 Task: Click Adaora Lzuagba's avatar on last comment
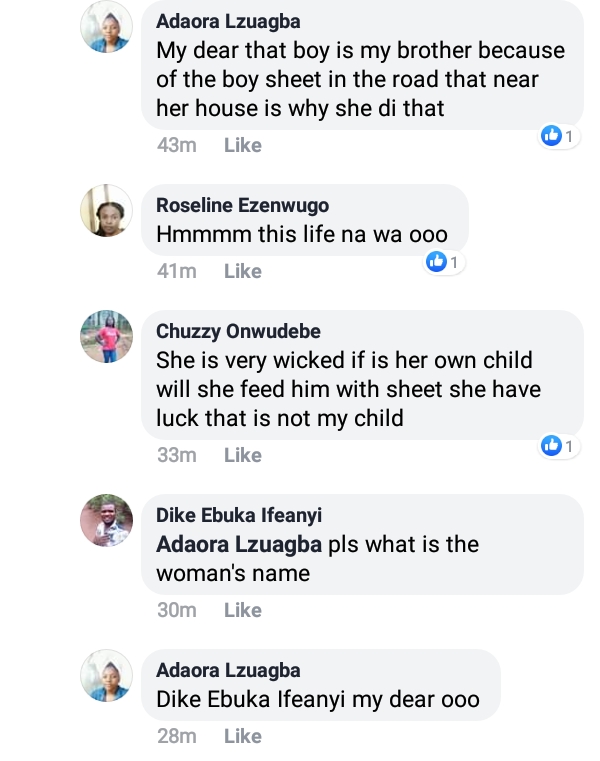(x=106, y=675)
